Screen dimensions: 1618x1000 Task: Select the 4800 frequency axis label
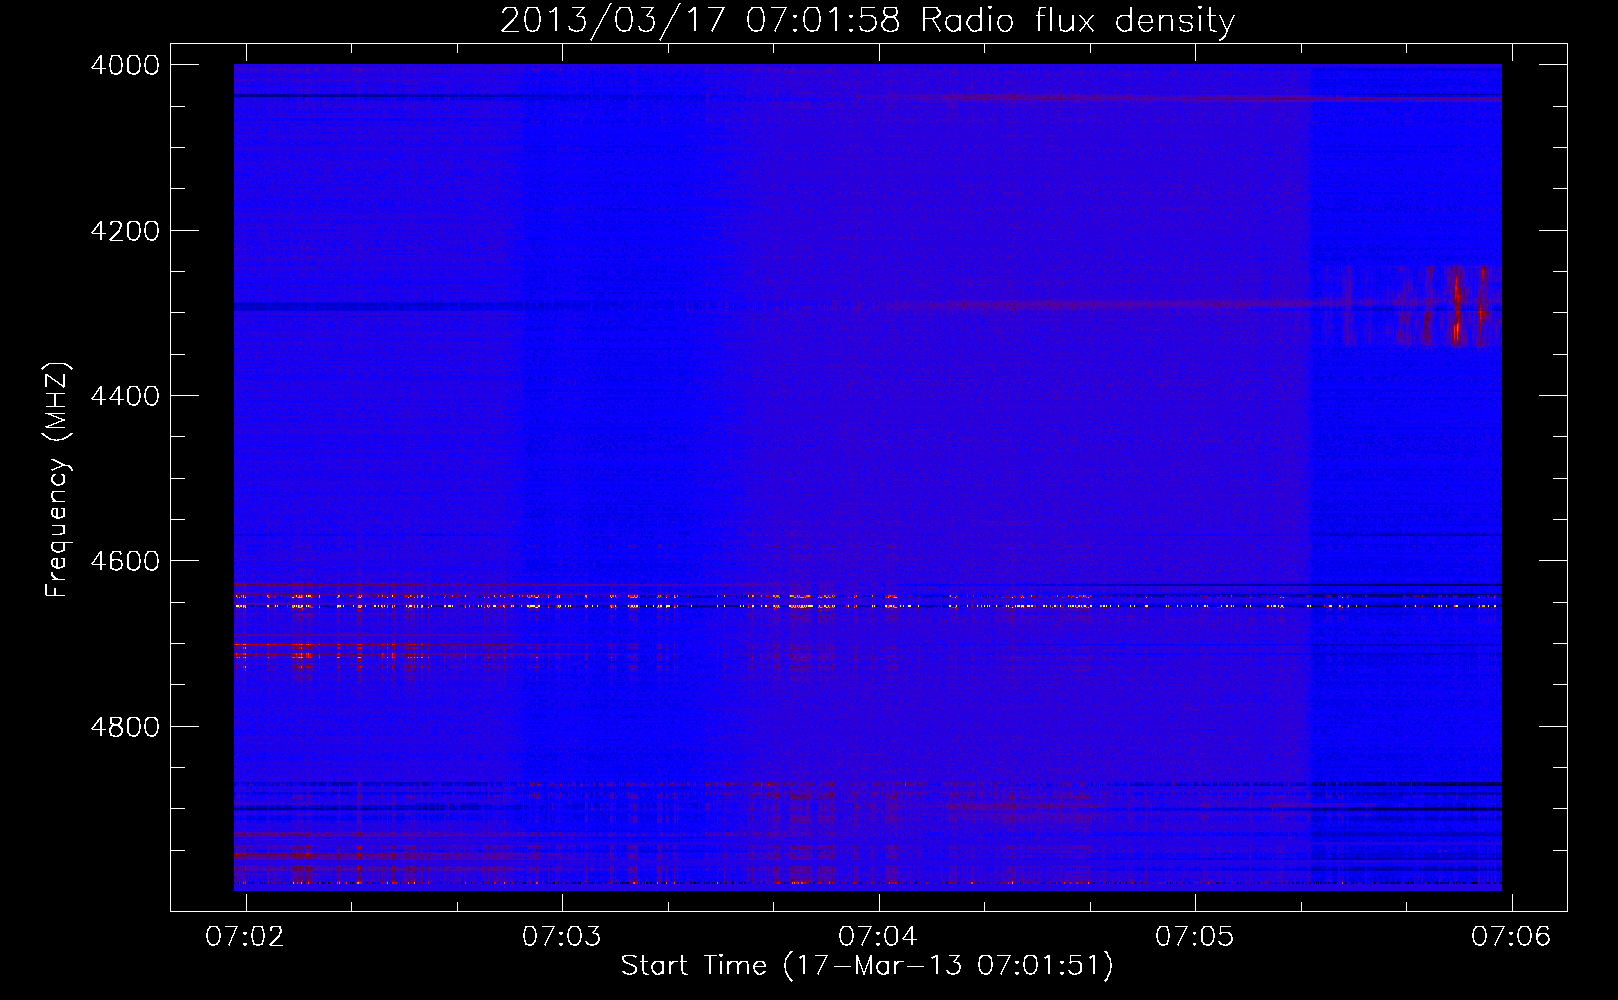click(x=125, y=726)
